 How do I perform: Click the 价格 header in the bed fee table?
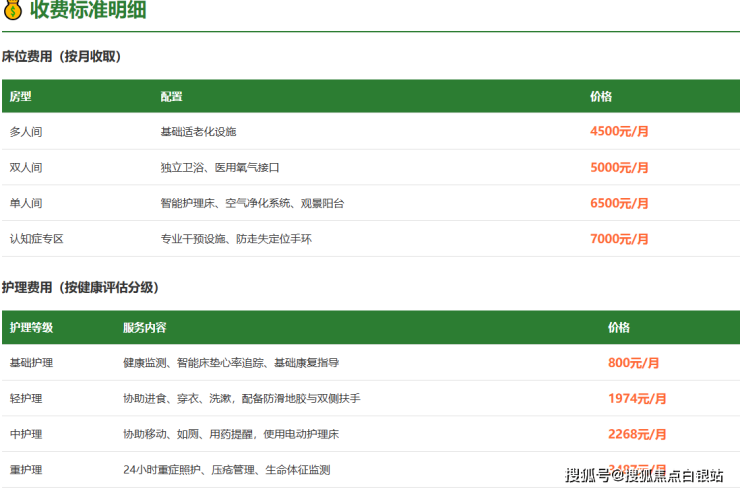pyautogui.click(x=601, y=97)
